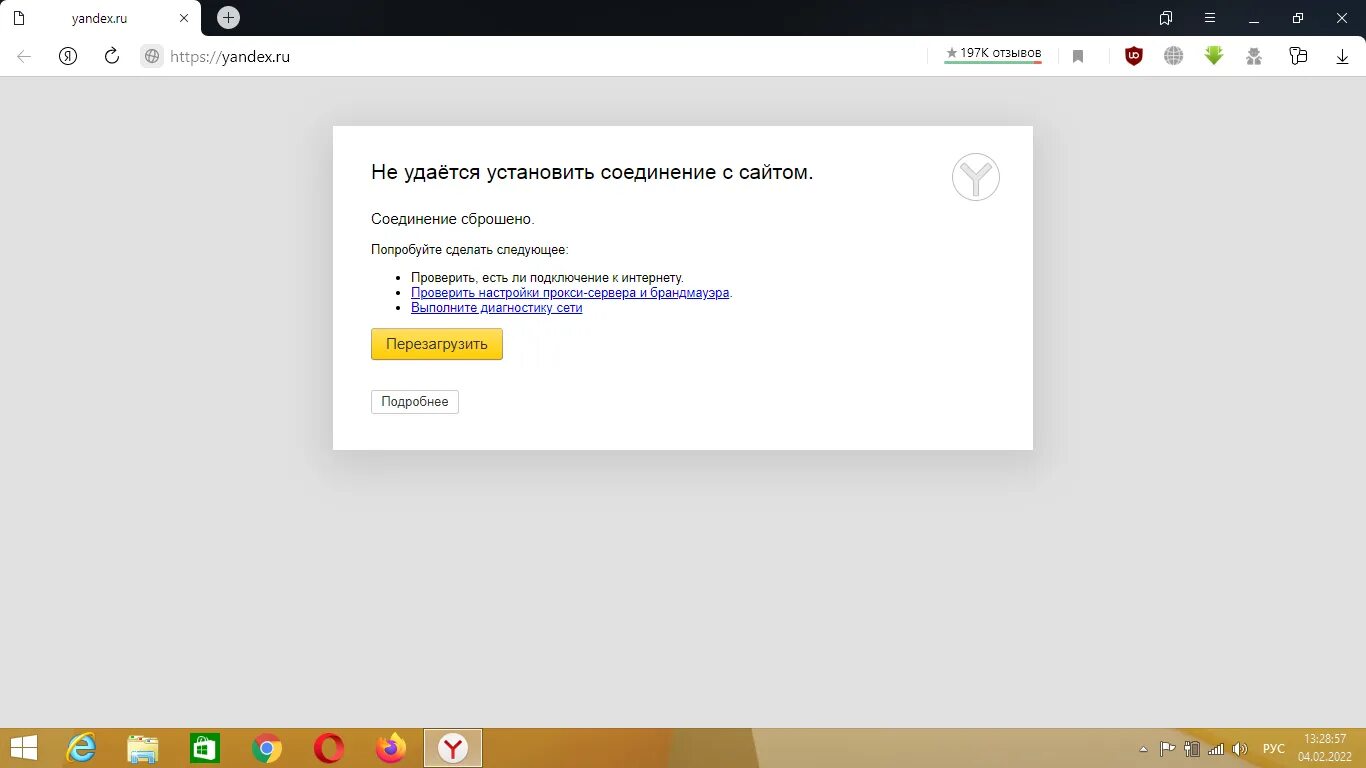
Task: Open the browser downloads panel
Action: [x=1342, y=57]
